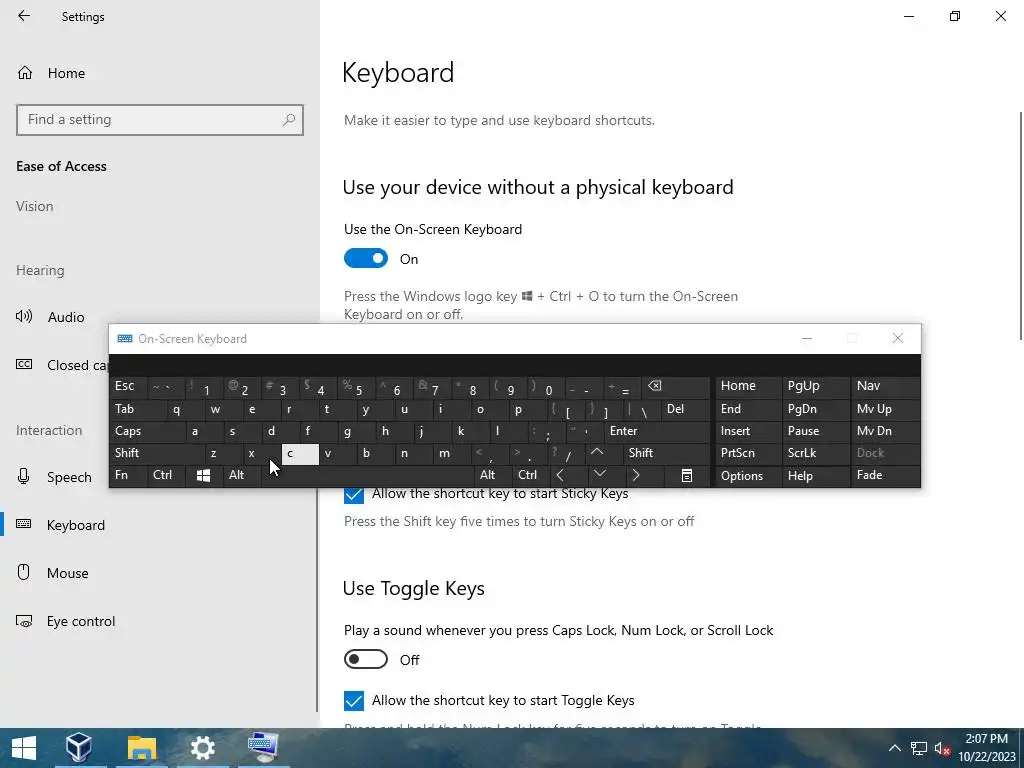This screenshot has width=1024, height=768.
Task: Tap the Caps key on On-Screen Keyboard
Action: pos(148,431)
